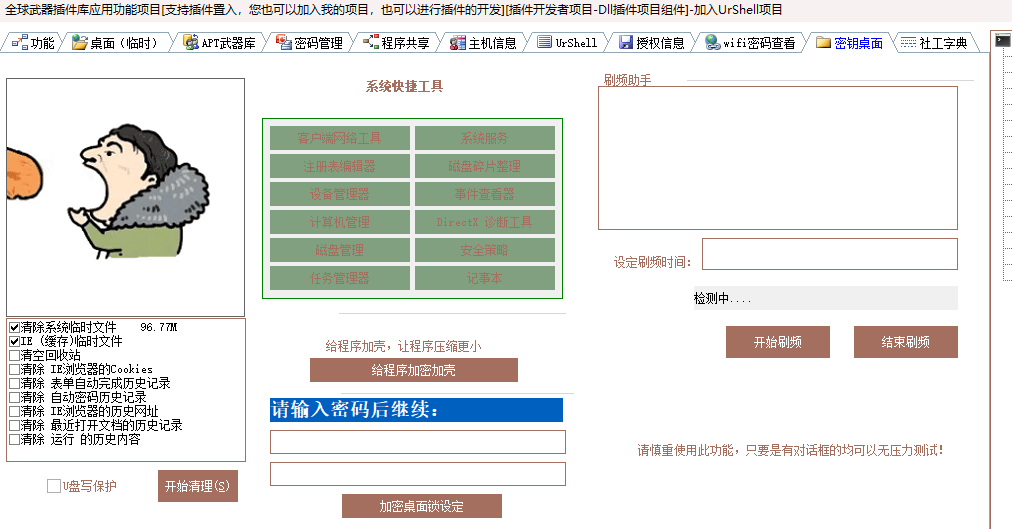Image resolution: width=1012 pixels, height=529 pixels.
Task: Launch 磁盘碎片整理
Action: tap(485, 166)
